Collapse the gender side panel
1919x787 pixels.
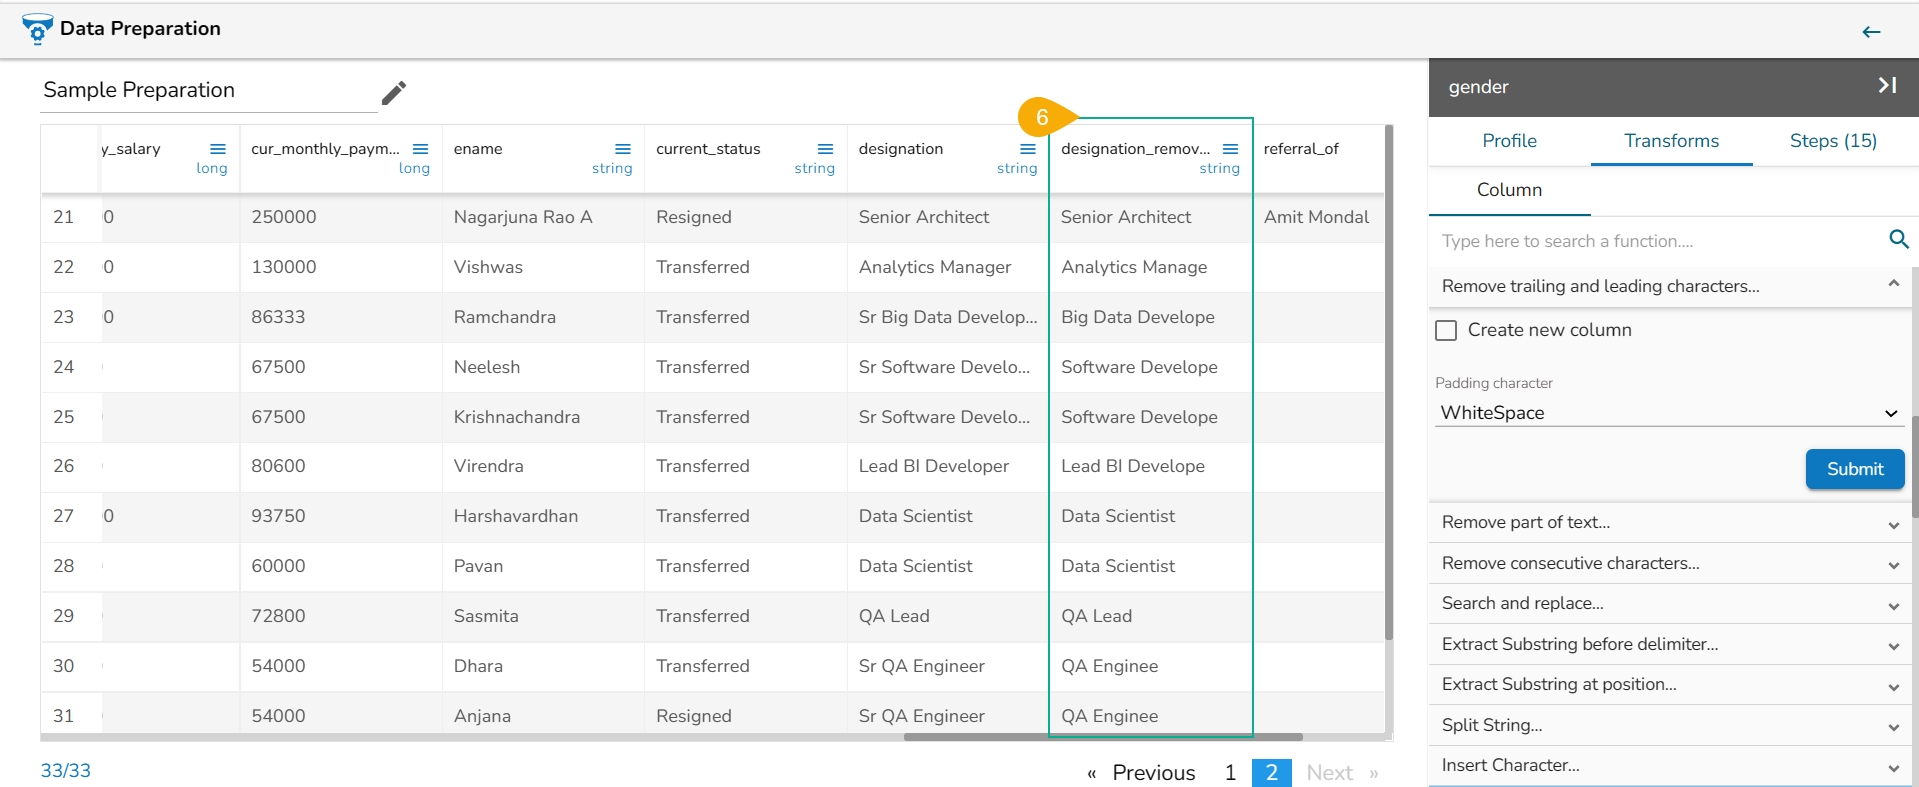(x=1887, y=86)
